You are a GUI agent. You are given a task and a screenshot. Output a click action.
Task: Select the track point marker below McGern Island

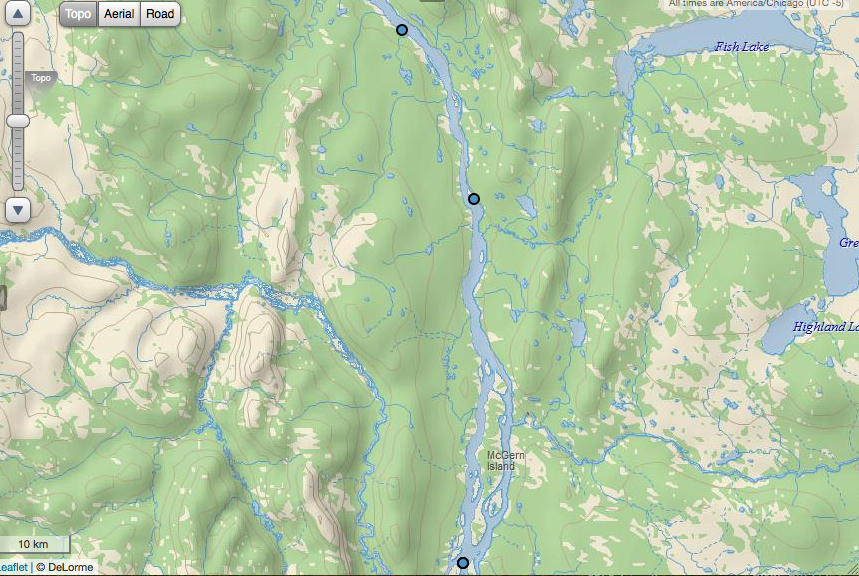click(x=463, y=563)
